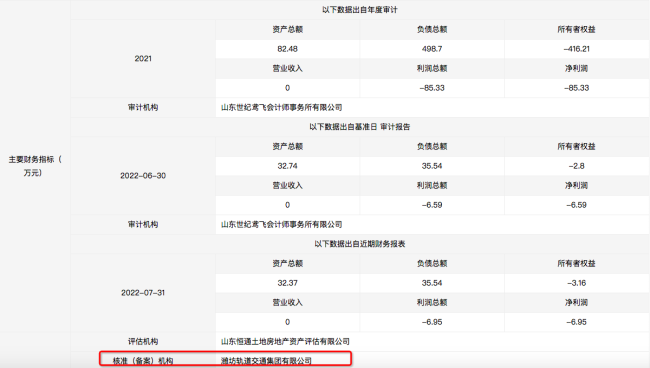Select the 2022-06-30 净利润 value -6.59
650x368 pixels.
(x=576, y=205)
